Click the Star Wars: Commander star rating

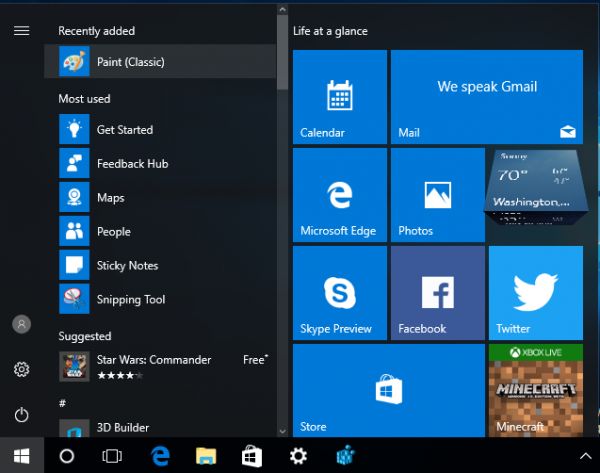tap(120, 375)
